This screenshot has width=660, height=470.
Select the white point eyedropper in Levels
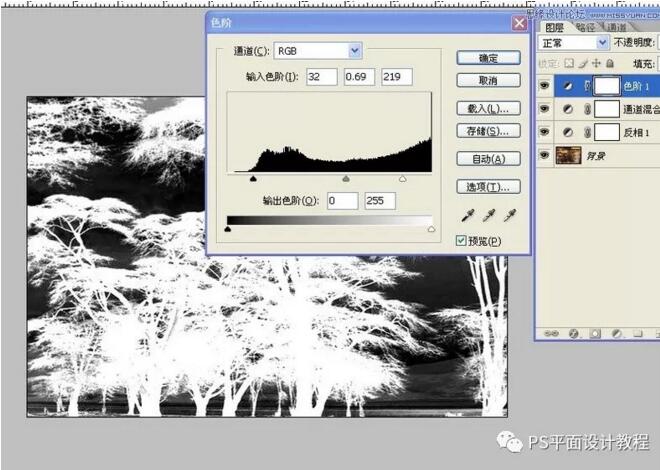click(510, 216)
